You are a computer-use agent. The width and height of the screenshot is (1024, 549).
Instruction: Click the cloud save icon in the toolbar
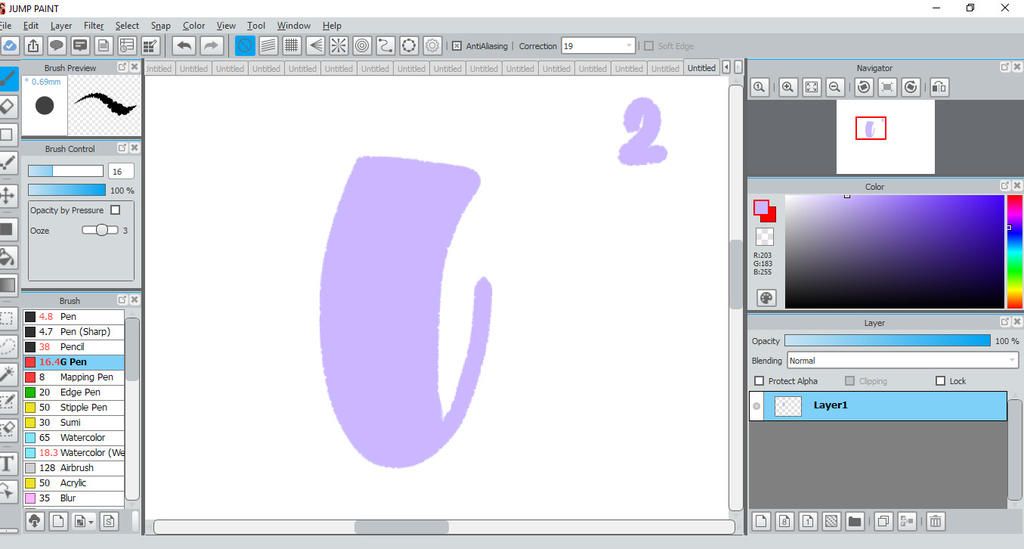click(9, 46)
